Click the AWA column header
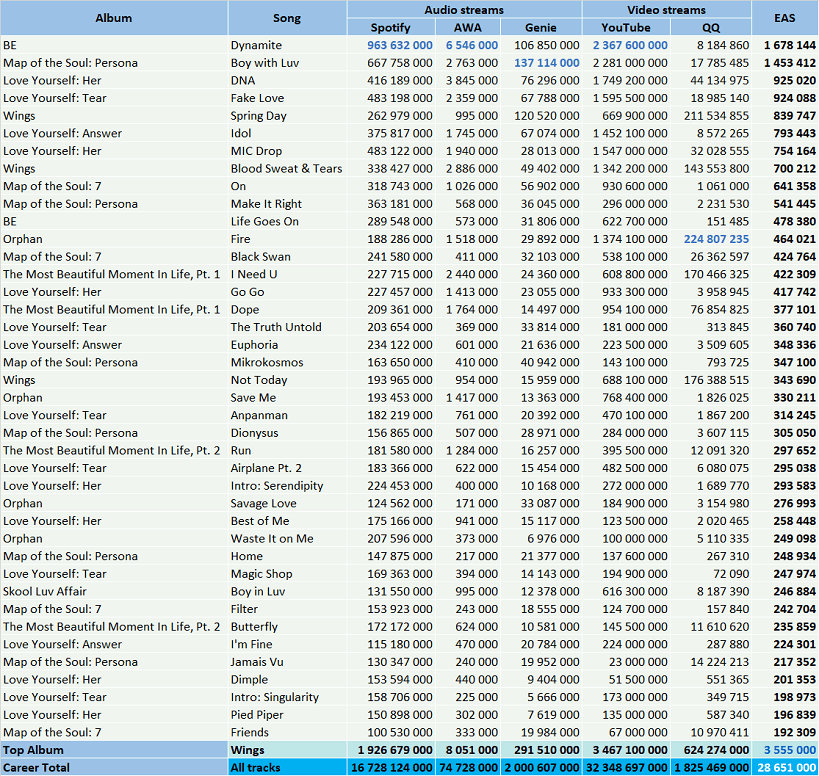The height and width of the screenshot is (776, 819). (468, 27)
